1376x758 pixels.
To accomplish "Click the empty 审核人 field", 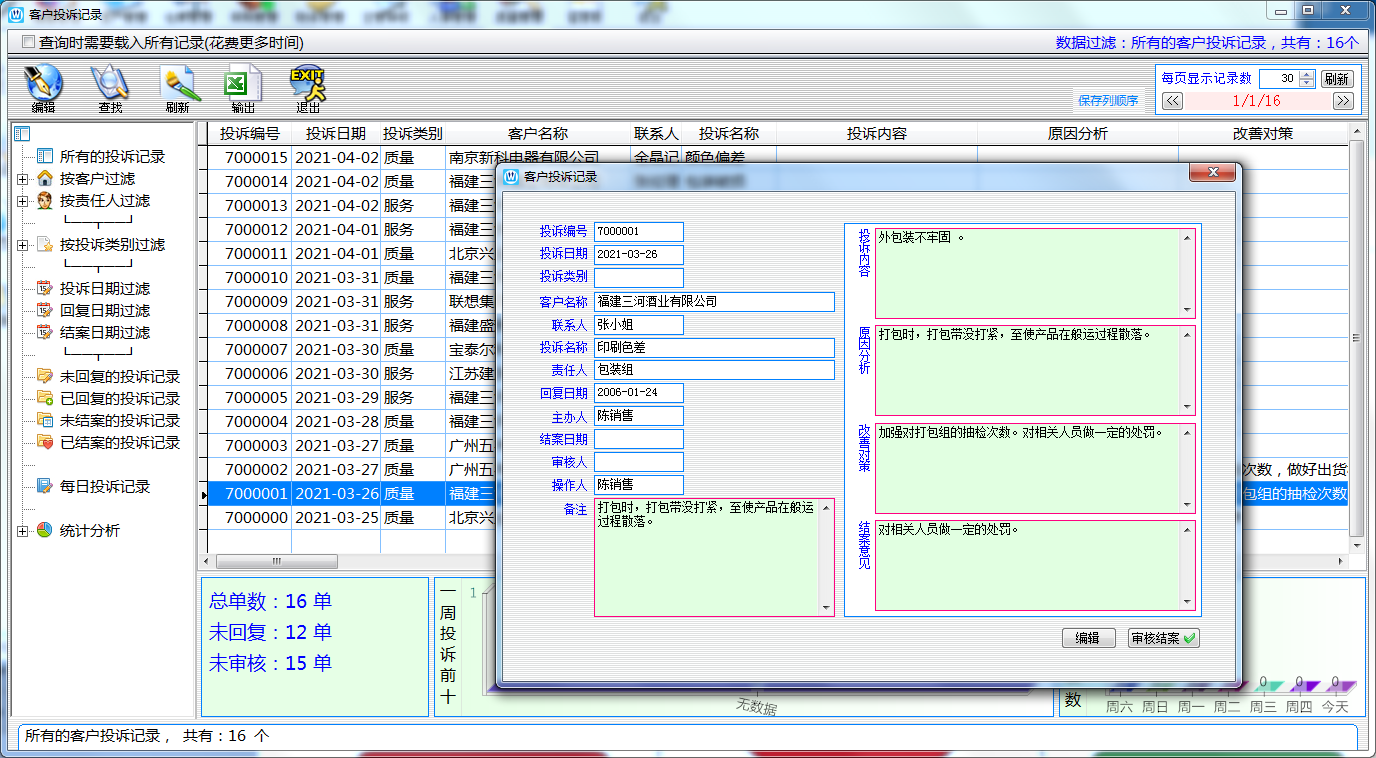I will [x=639, y=462].
